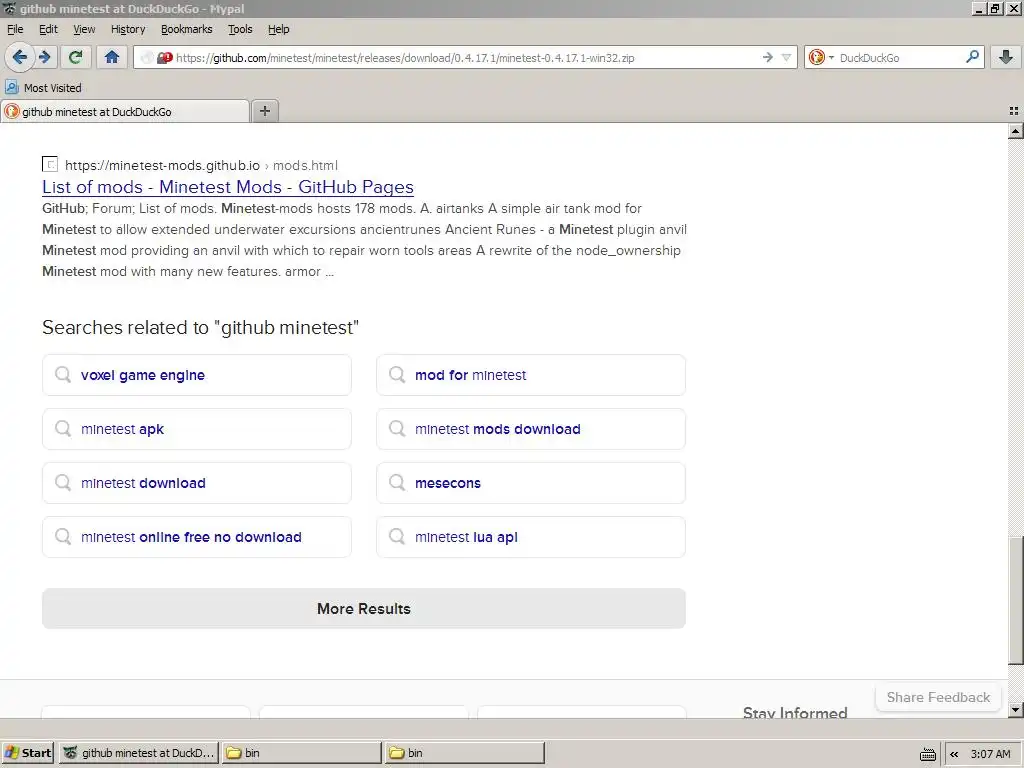Click the scrollbar up arrow

tap(1016, 131)
